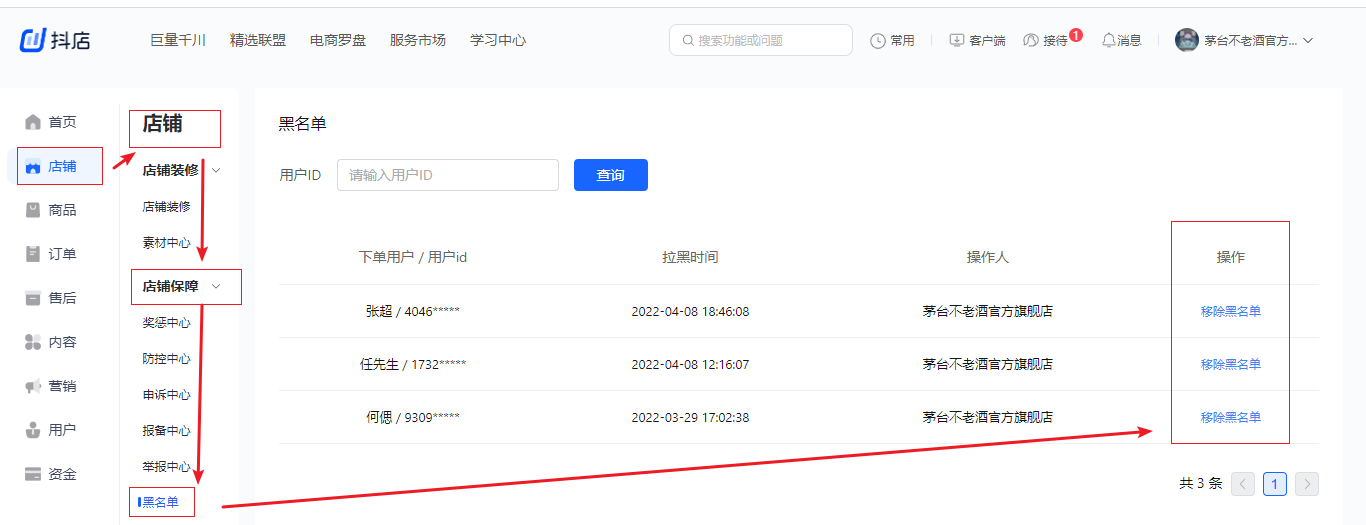
Task: Click the 售后 after-sales icon
Action: tap(33, 298)
